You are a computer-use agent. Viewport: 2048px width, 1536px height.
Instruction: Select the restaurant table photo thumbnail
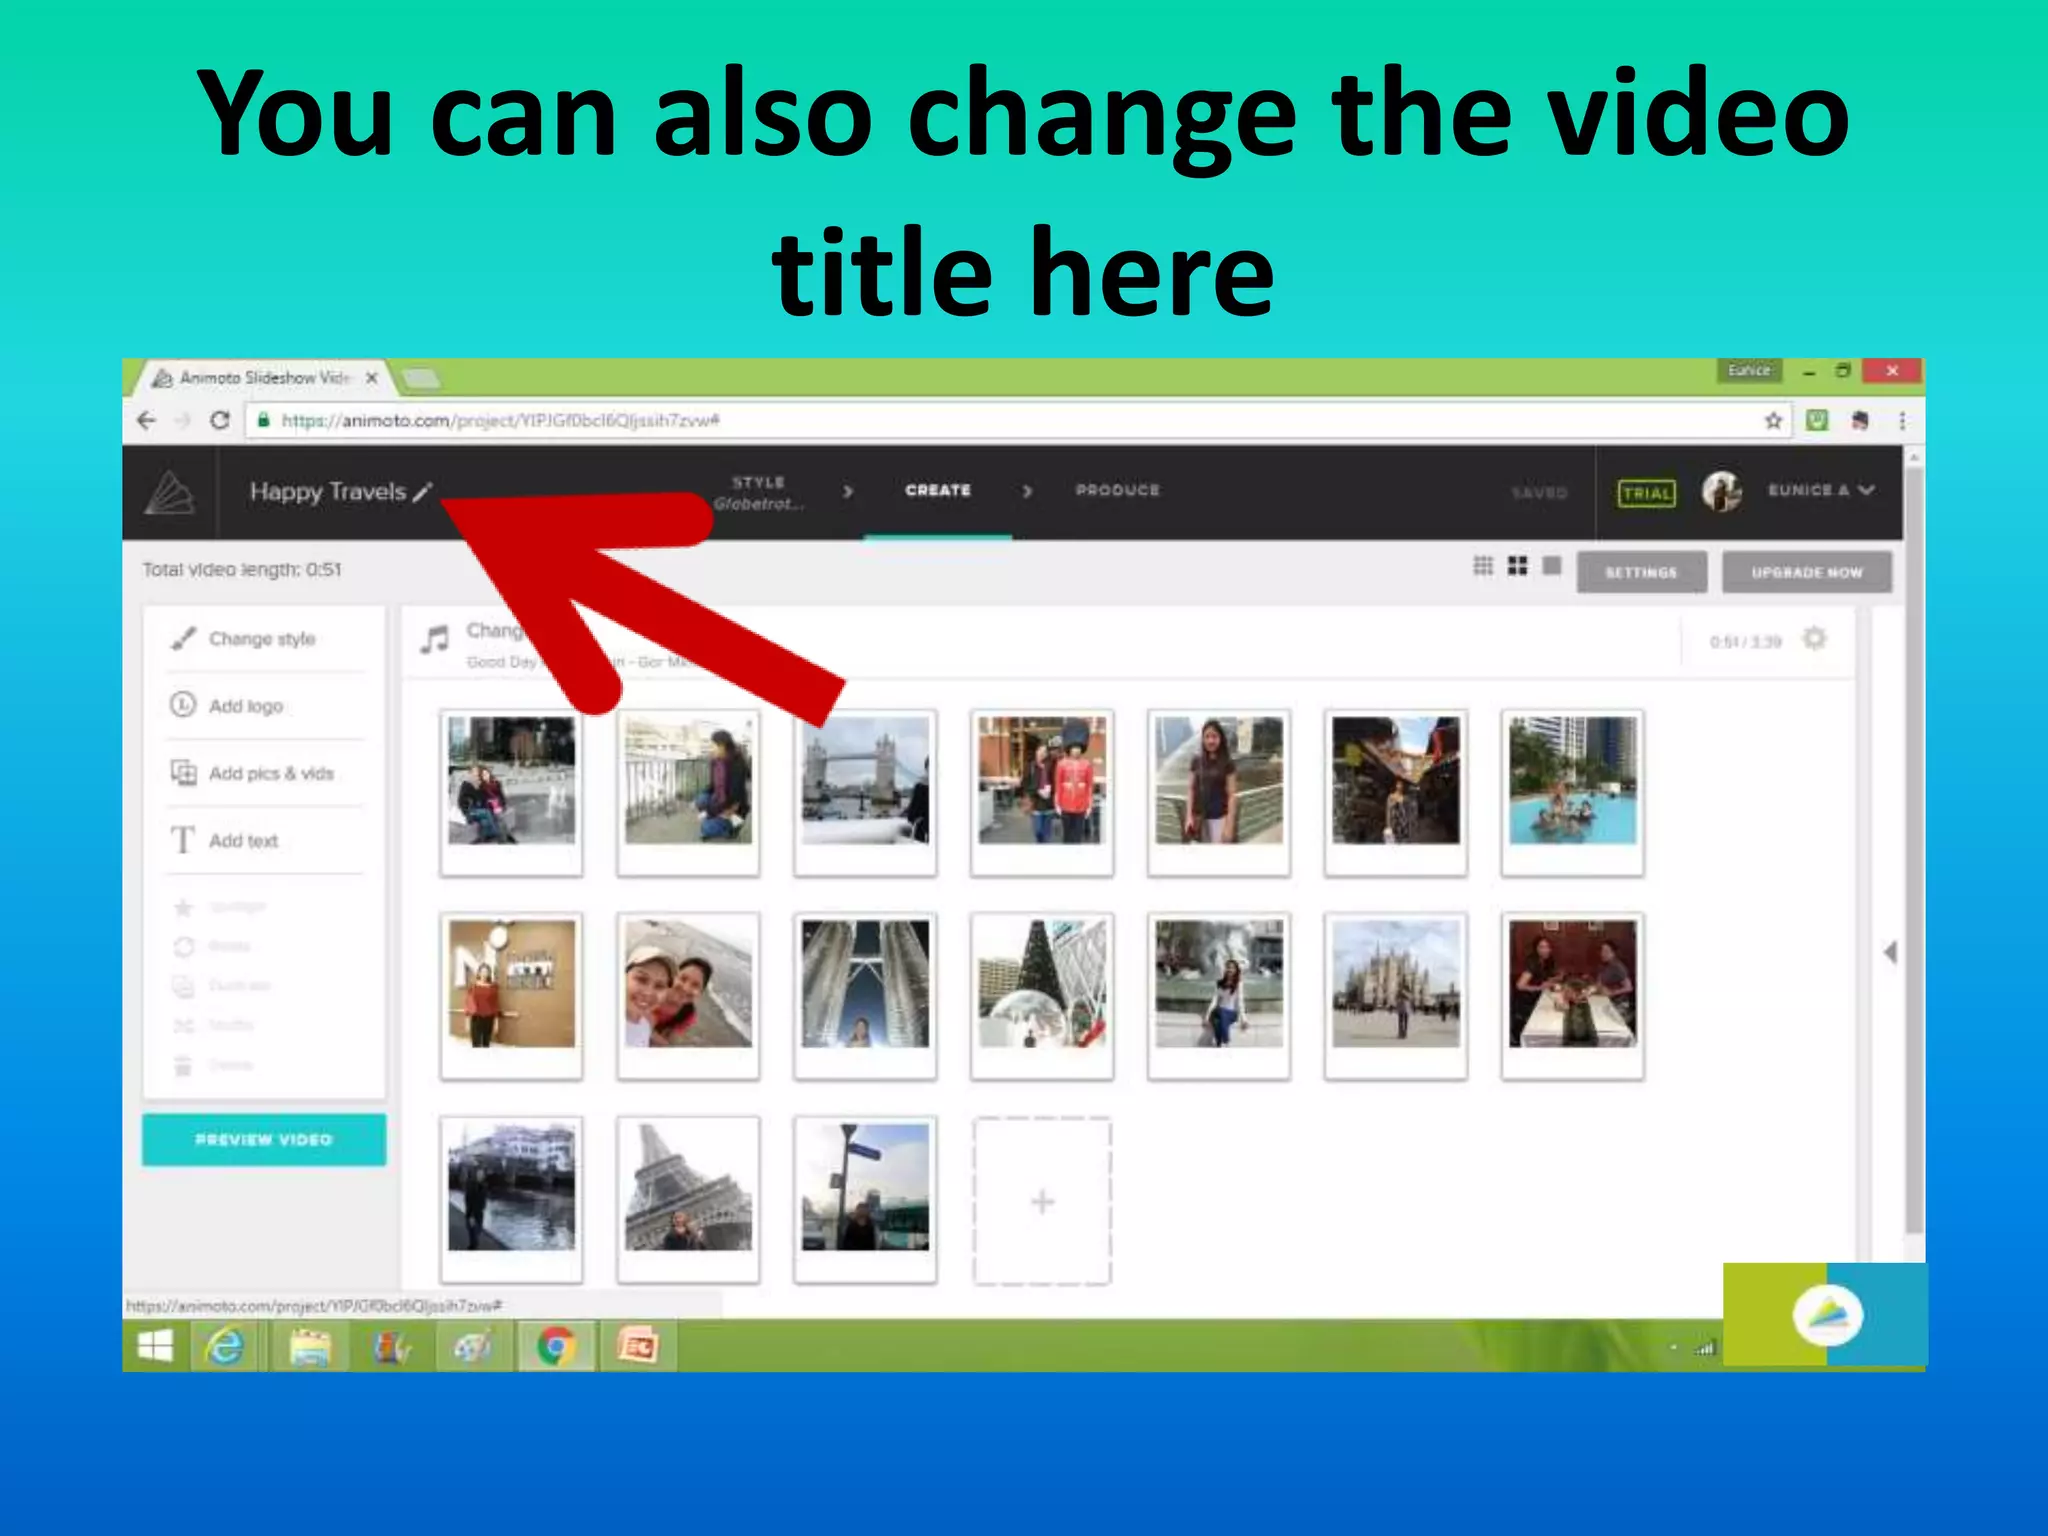[x=1572, y=995]
